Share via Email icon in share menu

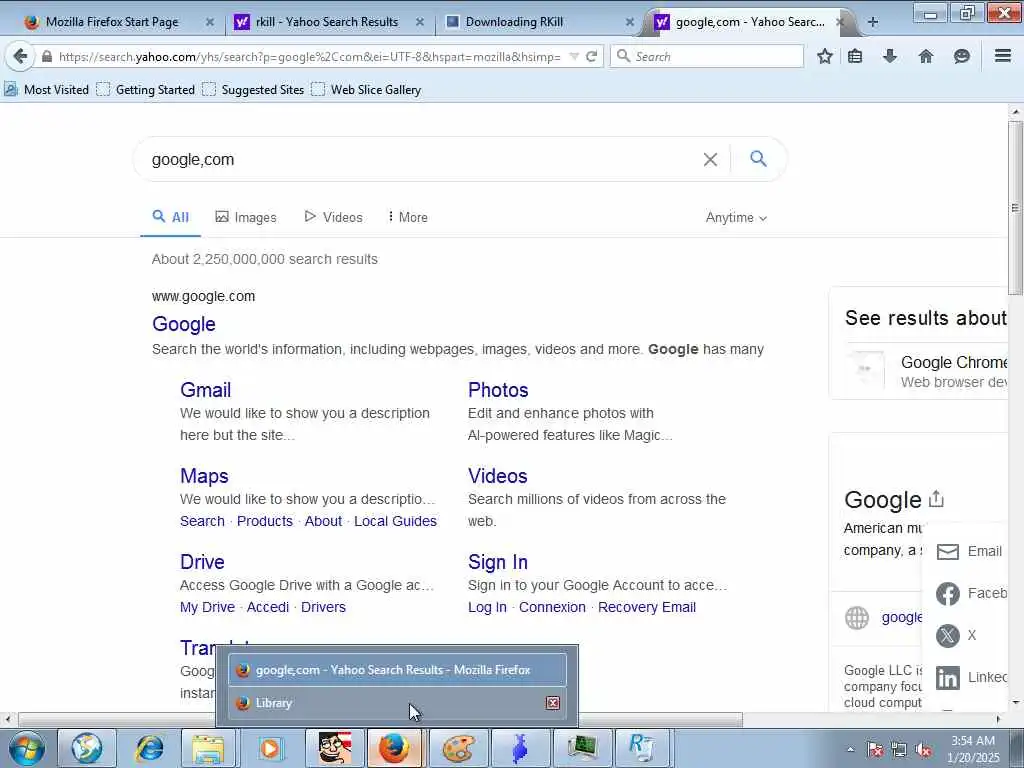click(948, 552)
